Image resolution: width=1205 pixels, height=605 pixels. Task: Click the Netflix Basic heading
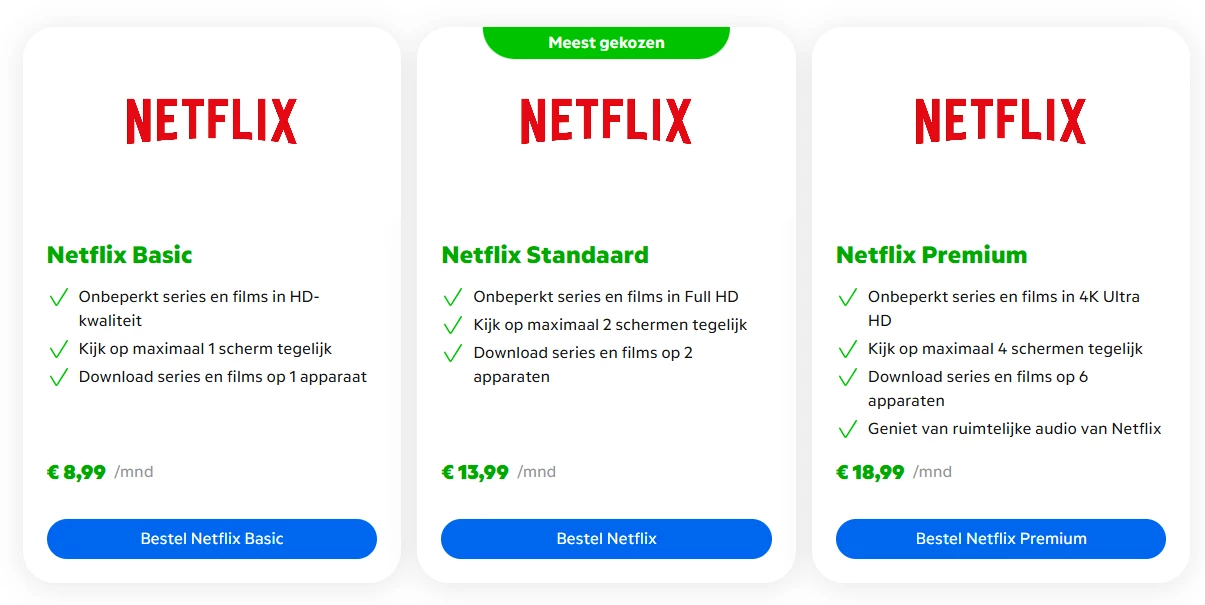point(120,255)
